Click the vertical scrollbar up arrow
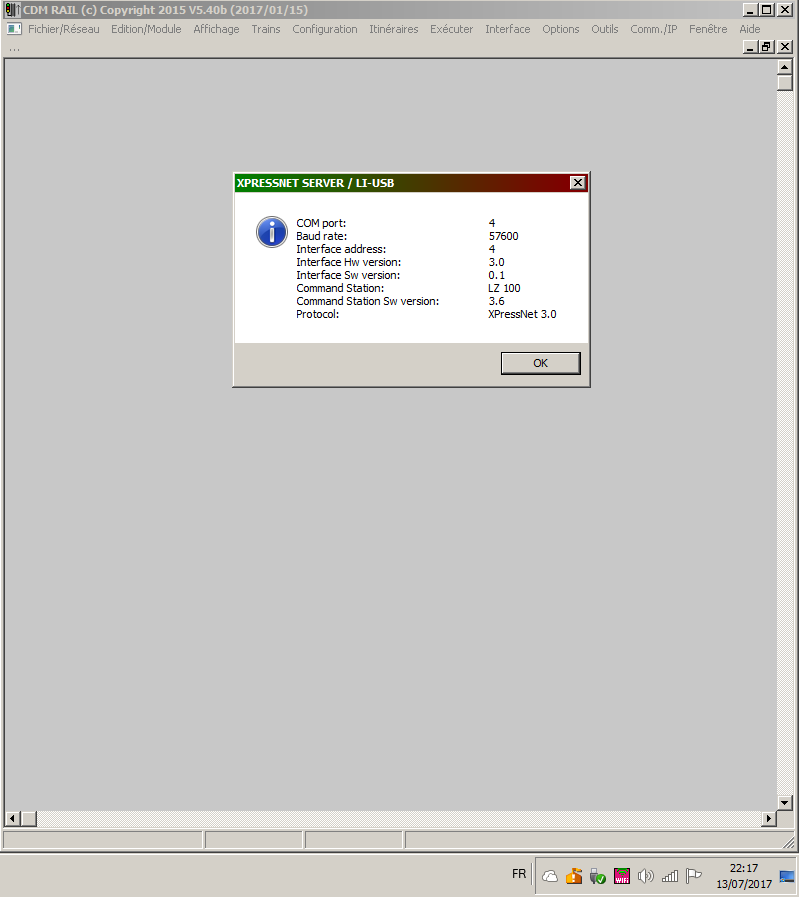Viewport: 799px width, 897px height. tap(785, 68)
